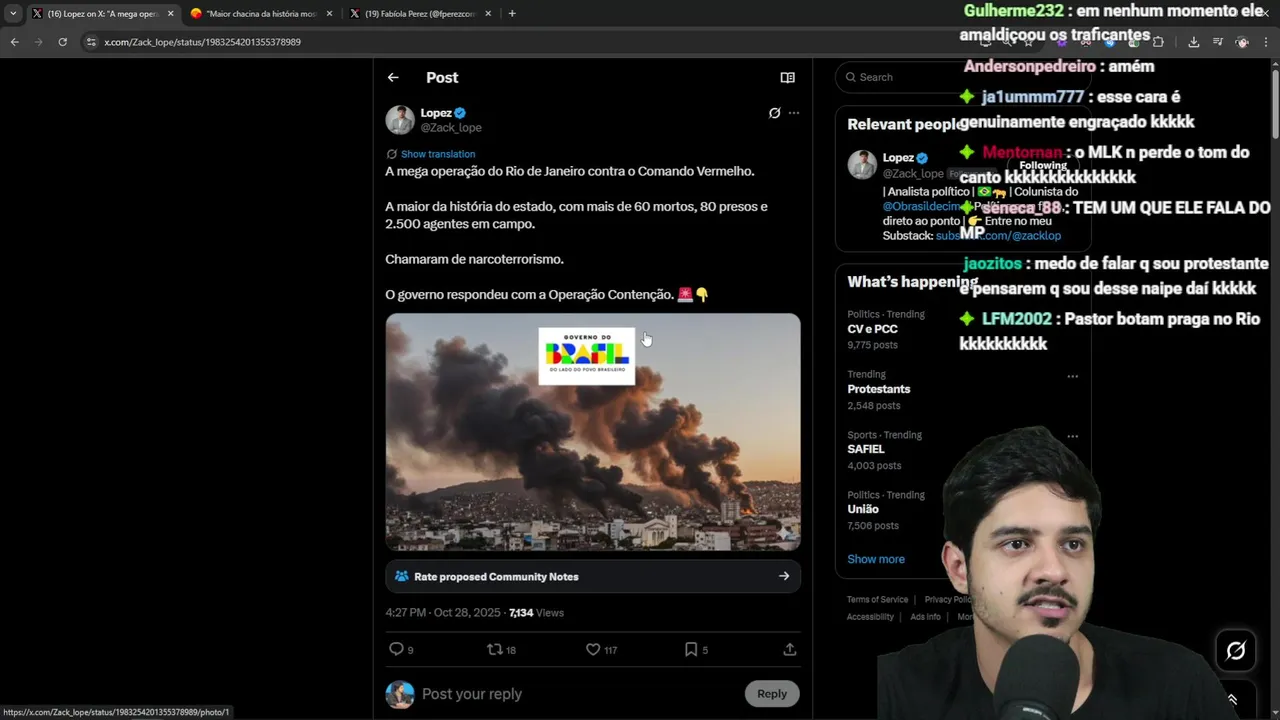The height and width of the screenshot is (720, 1280).
Task: Close the Fabíola Perez tab
Action: [x=488, y=13]
